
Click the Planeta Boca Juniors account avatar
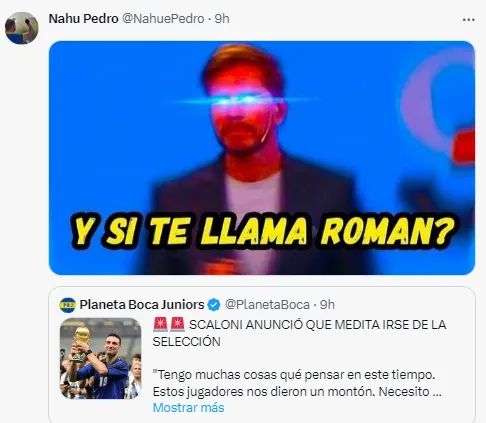(68, 305)
